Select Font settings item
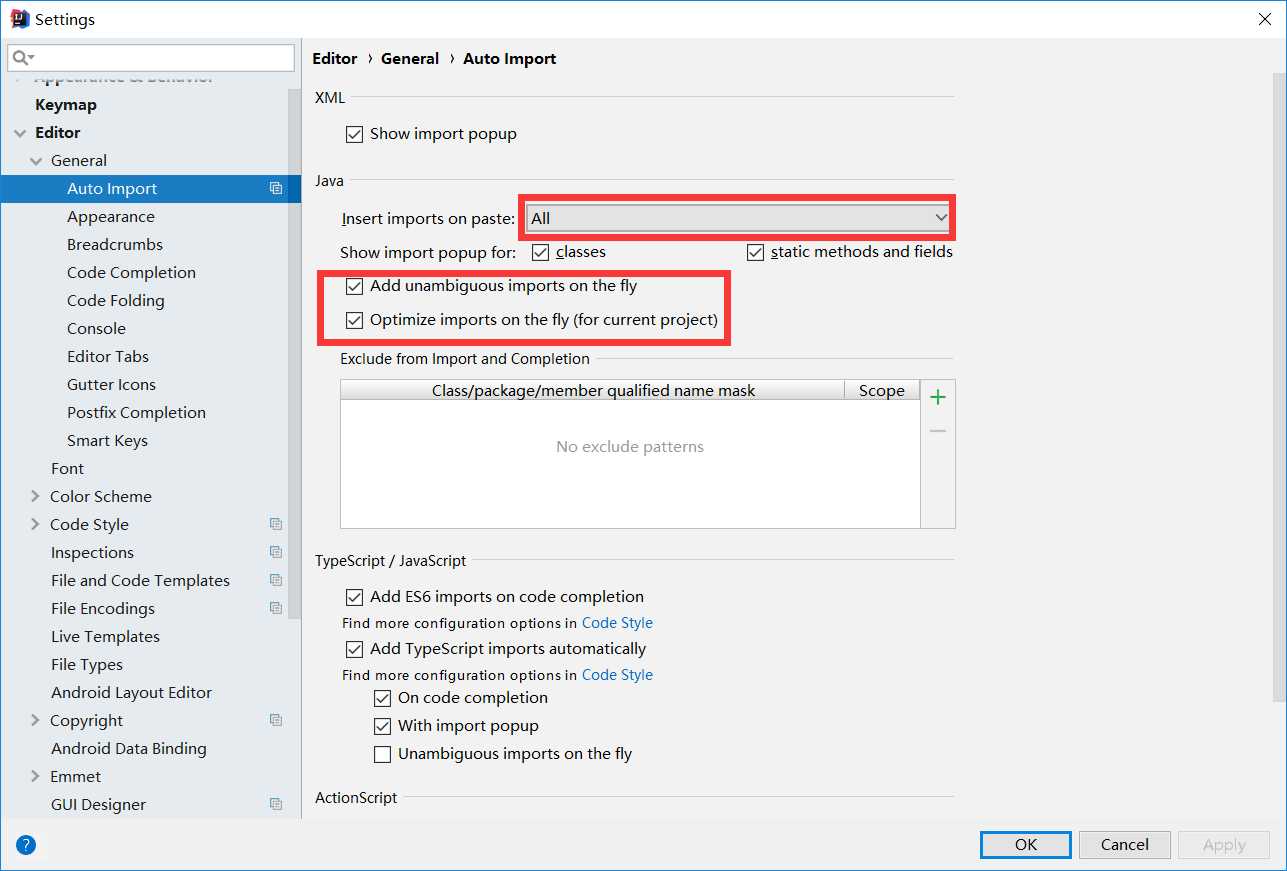The image size is (1287, 871). pyautogui.click(x=67, y=468)
